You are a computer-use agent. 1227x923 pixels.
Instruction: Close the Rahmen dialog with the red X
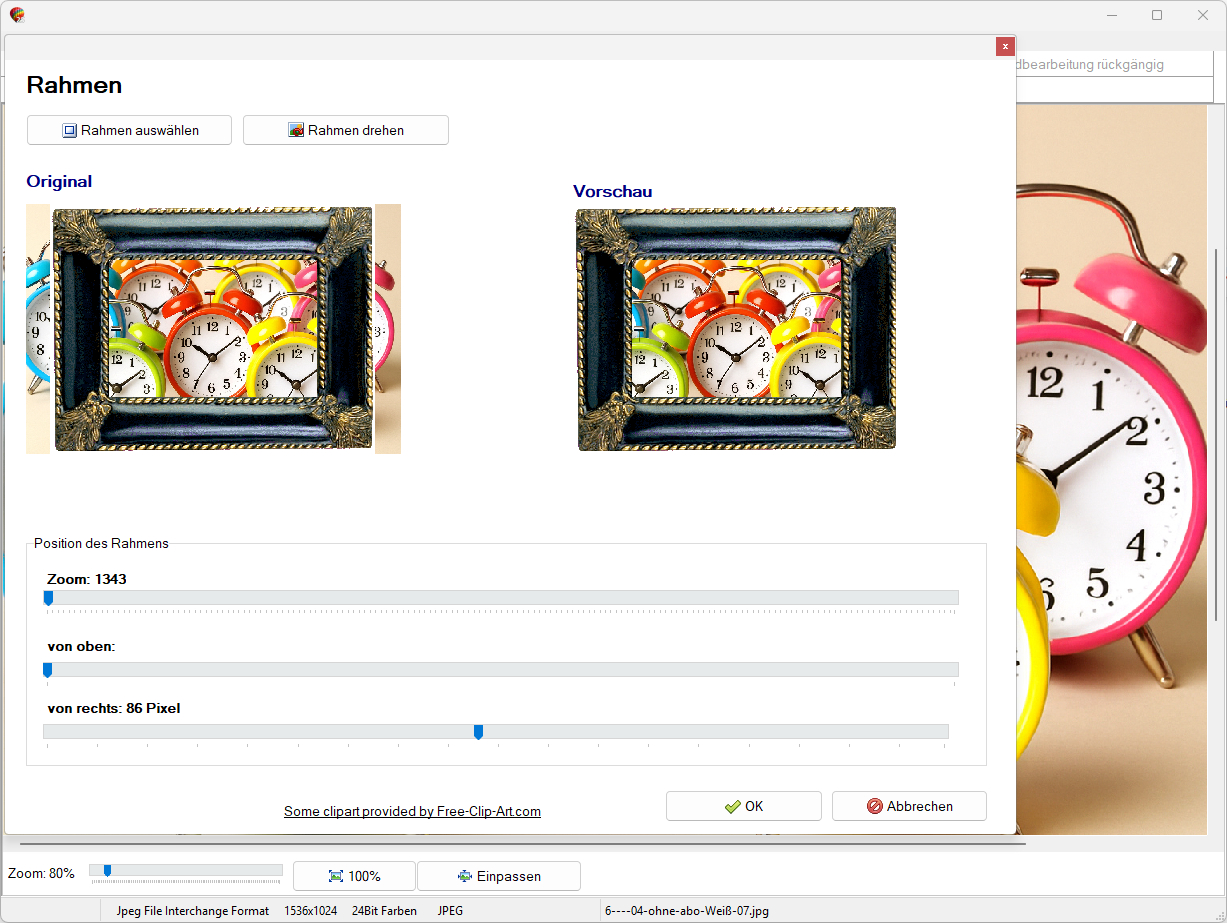point(1005,47)
